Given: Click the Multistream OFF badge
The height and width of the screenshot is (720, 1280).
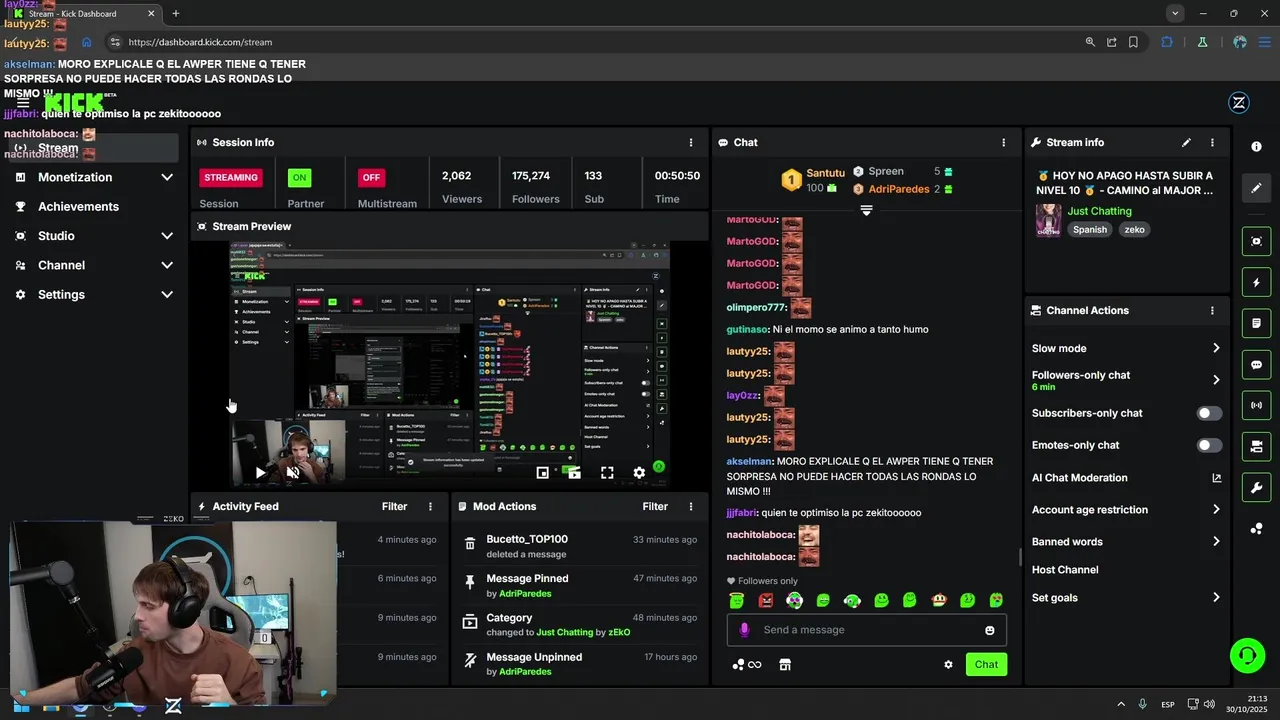Looking at the screenshot, I should pyautogui.click(x=371, y=177).
